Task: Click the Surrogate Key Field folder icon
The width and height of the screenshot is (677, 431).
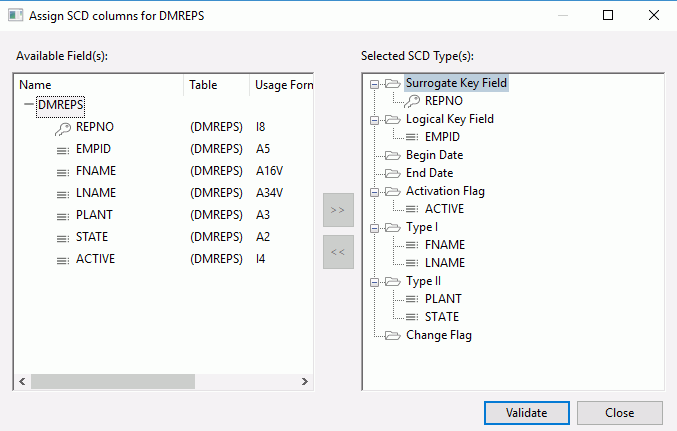Action: click(392, 83)
